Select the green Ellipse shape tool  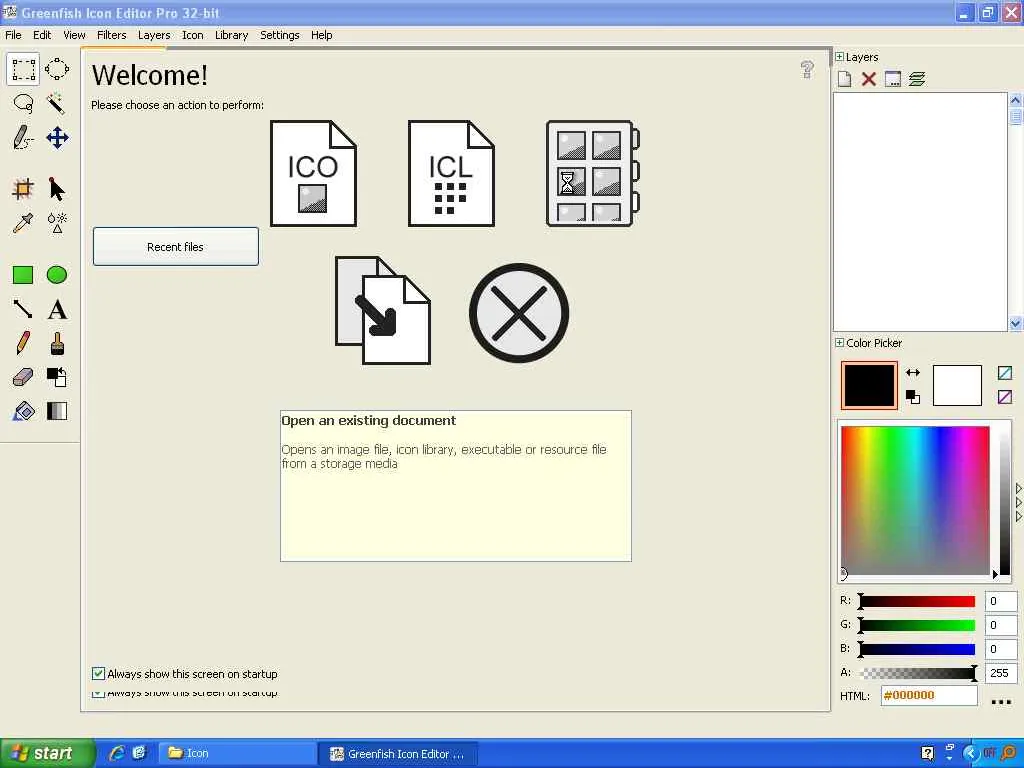[x=57, y=275]
